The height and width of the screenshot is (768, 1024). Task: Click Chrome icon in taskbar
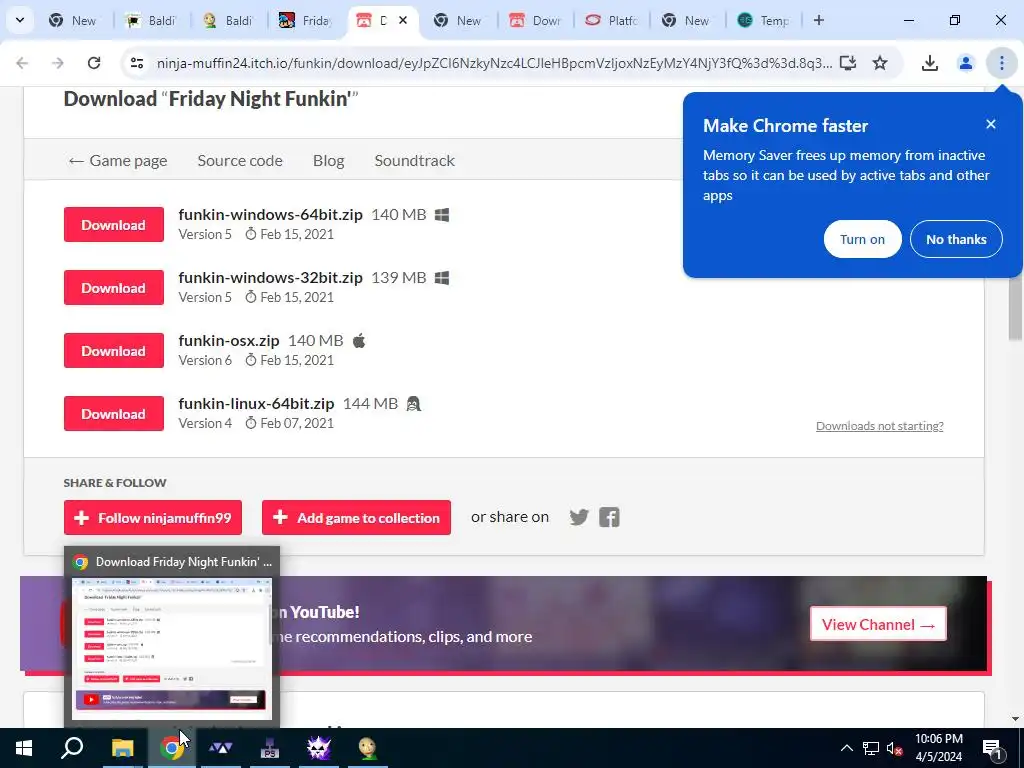[171, 748]
